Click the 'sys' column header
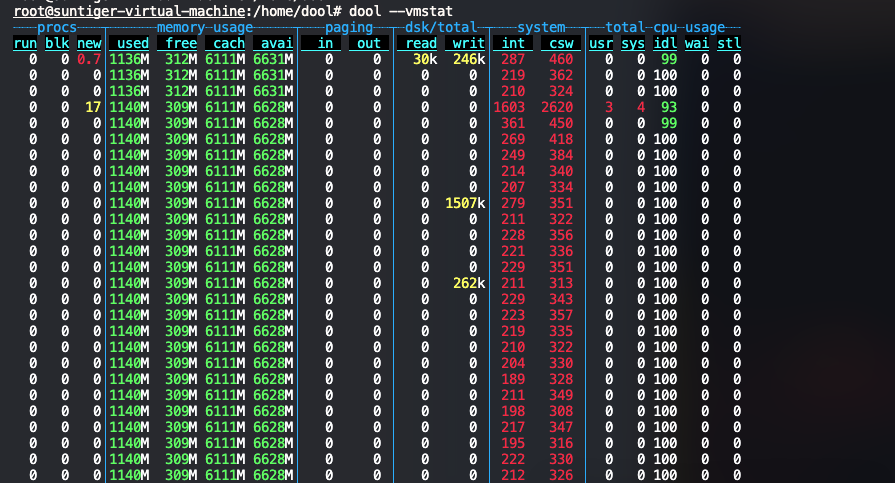This screenshot has height=483, width=895. tap(633, 43)
